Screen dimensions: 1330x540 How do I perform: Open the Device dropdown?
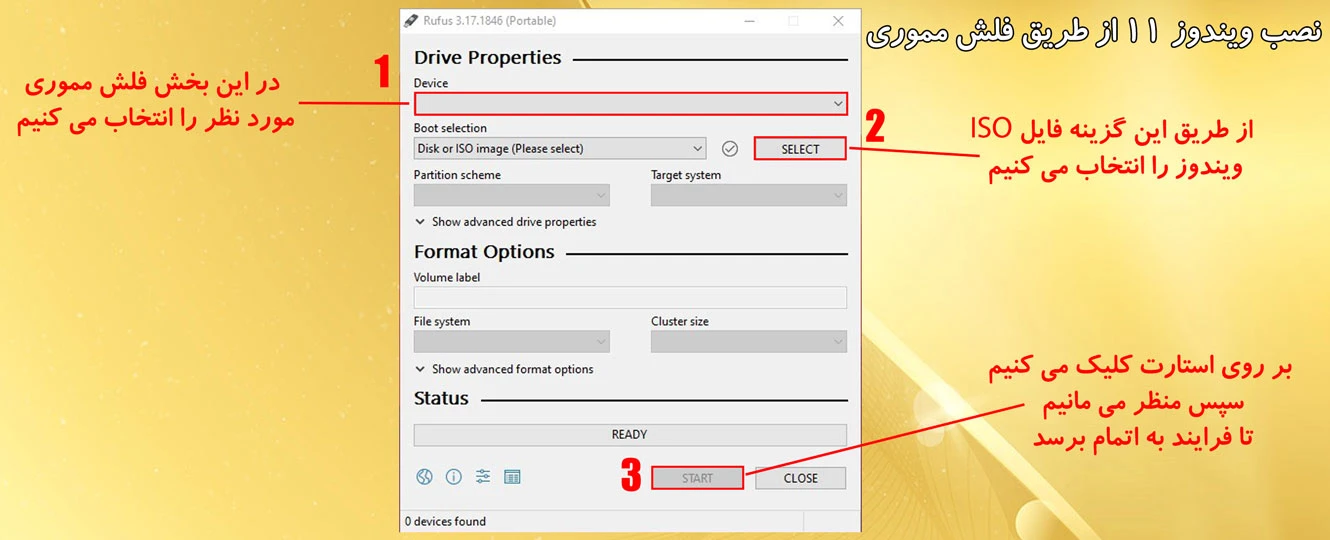coord(631,103)
